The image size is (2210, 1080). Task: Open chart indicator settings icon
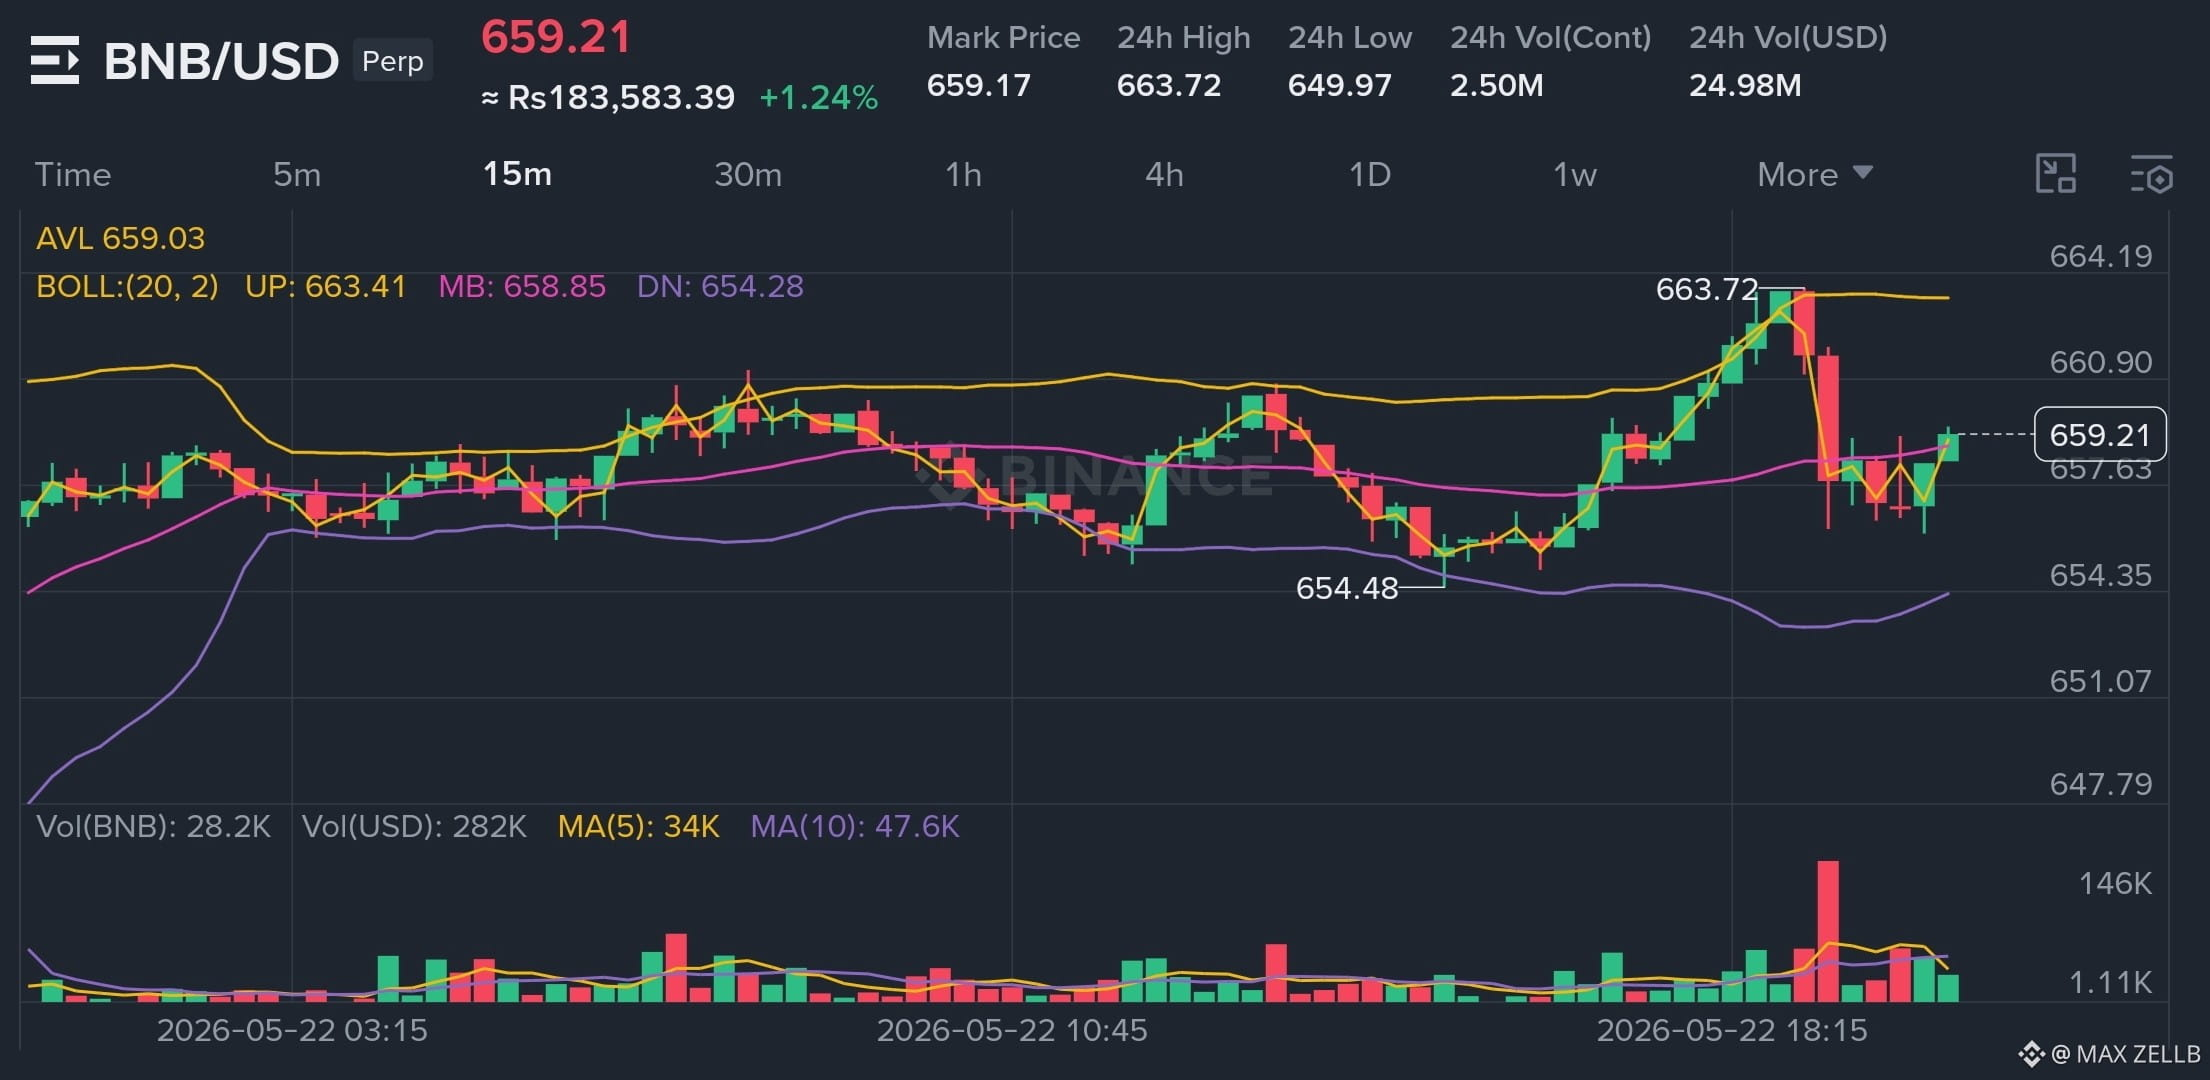coord(2151,174)
